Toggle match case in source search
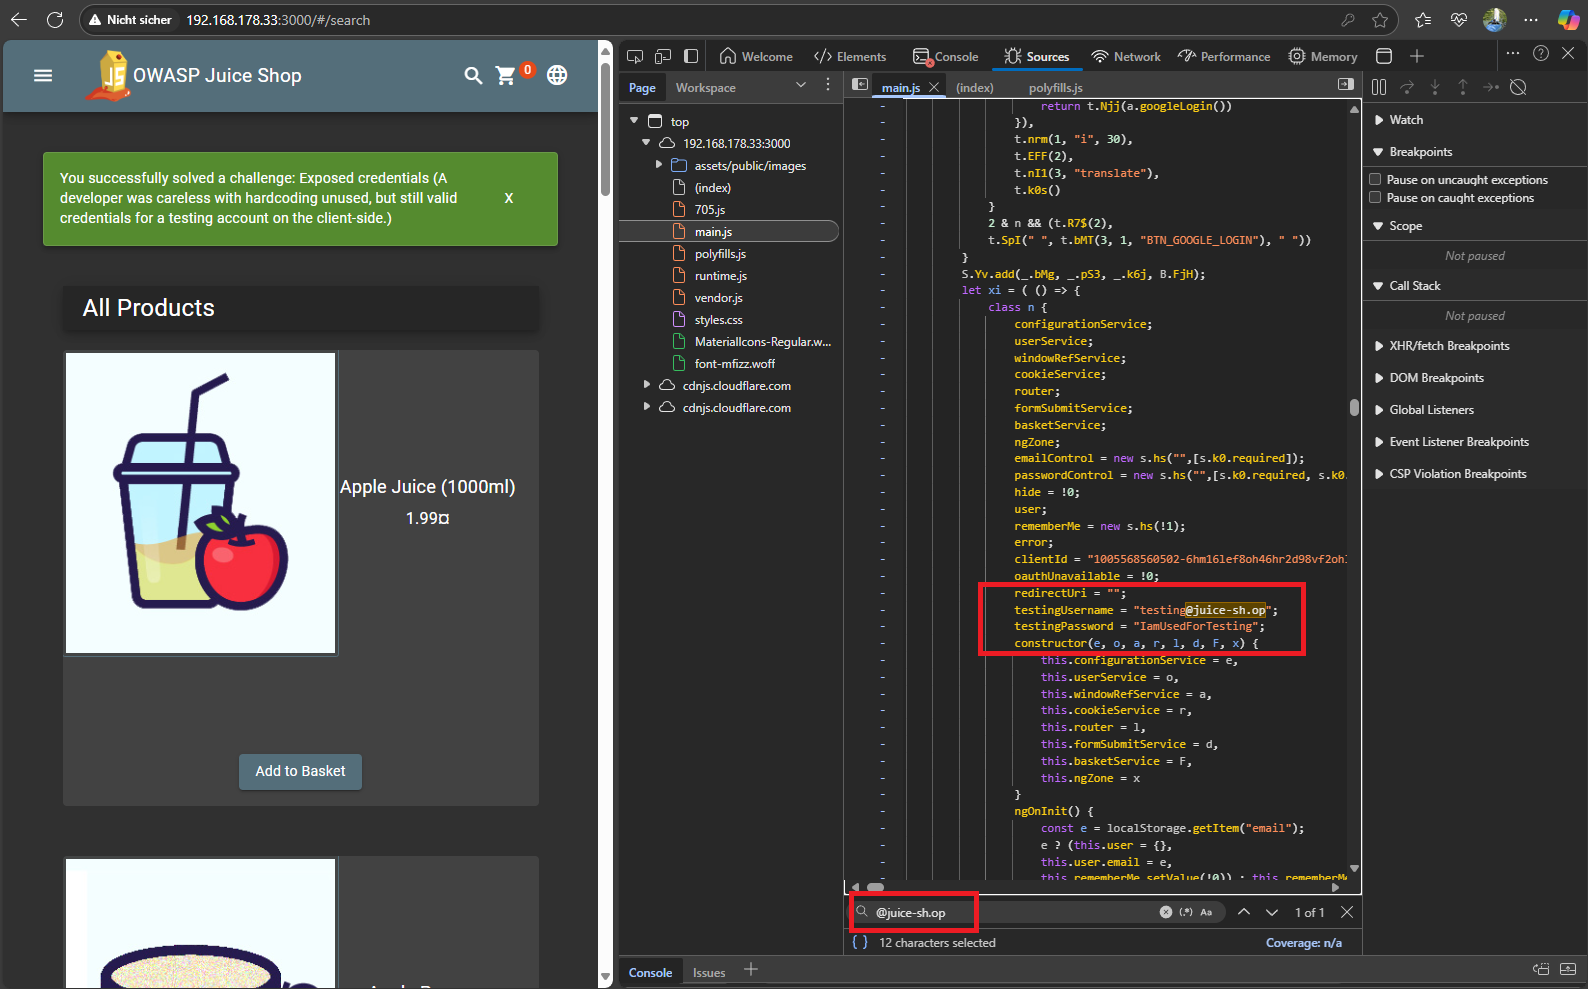The height and width of the screenshot is (989, 1588). click(x=1206, y=912)
